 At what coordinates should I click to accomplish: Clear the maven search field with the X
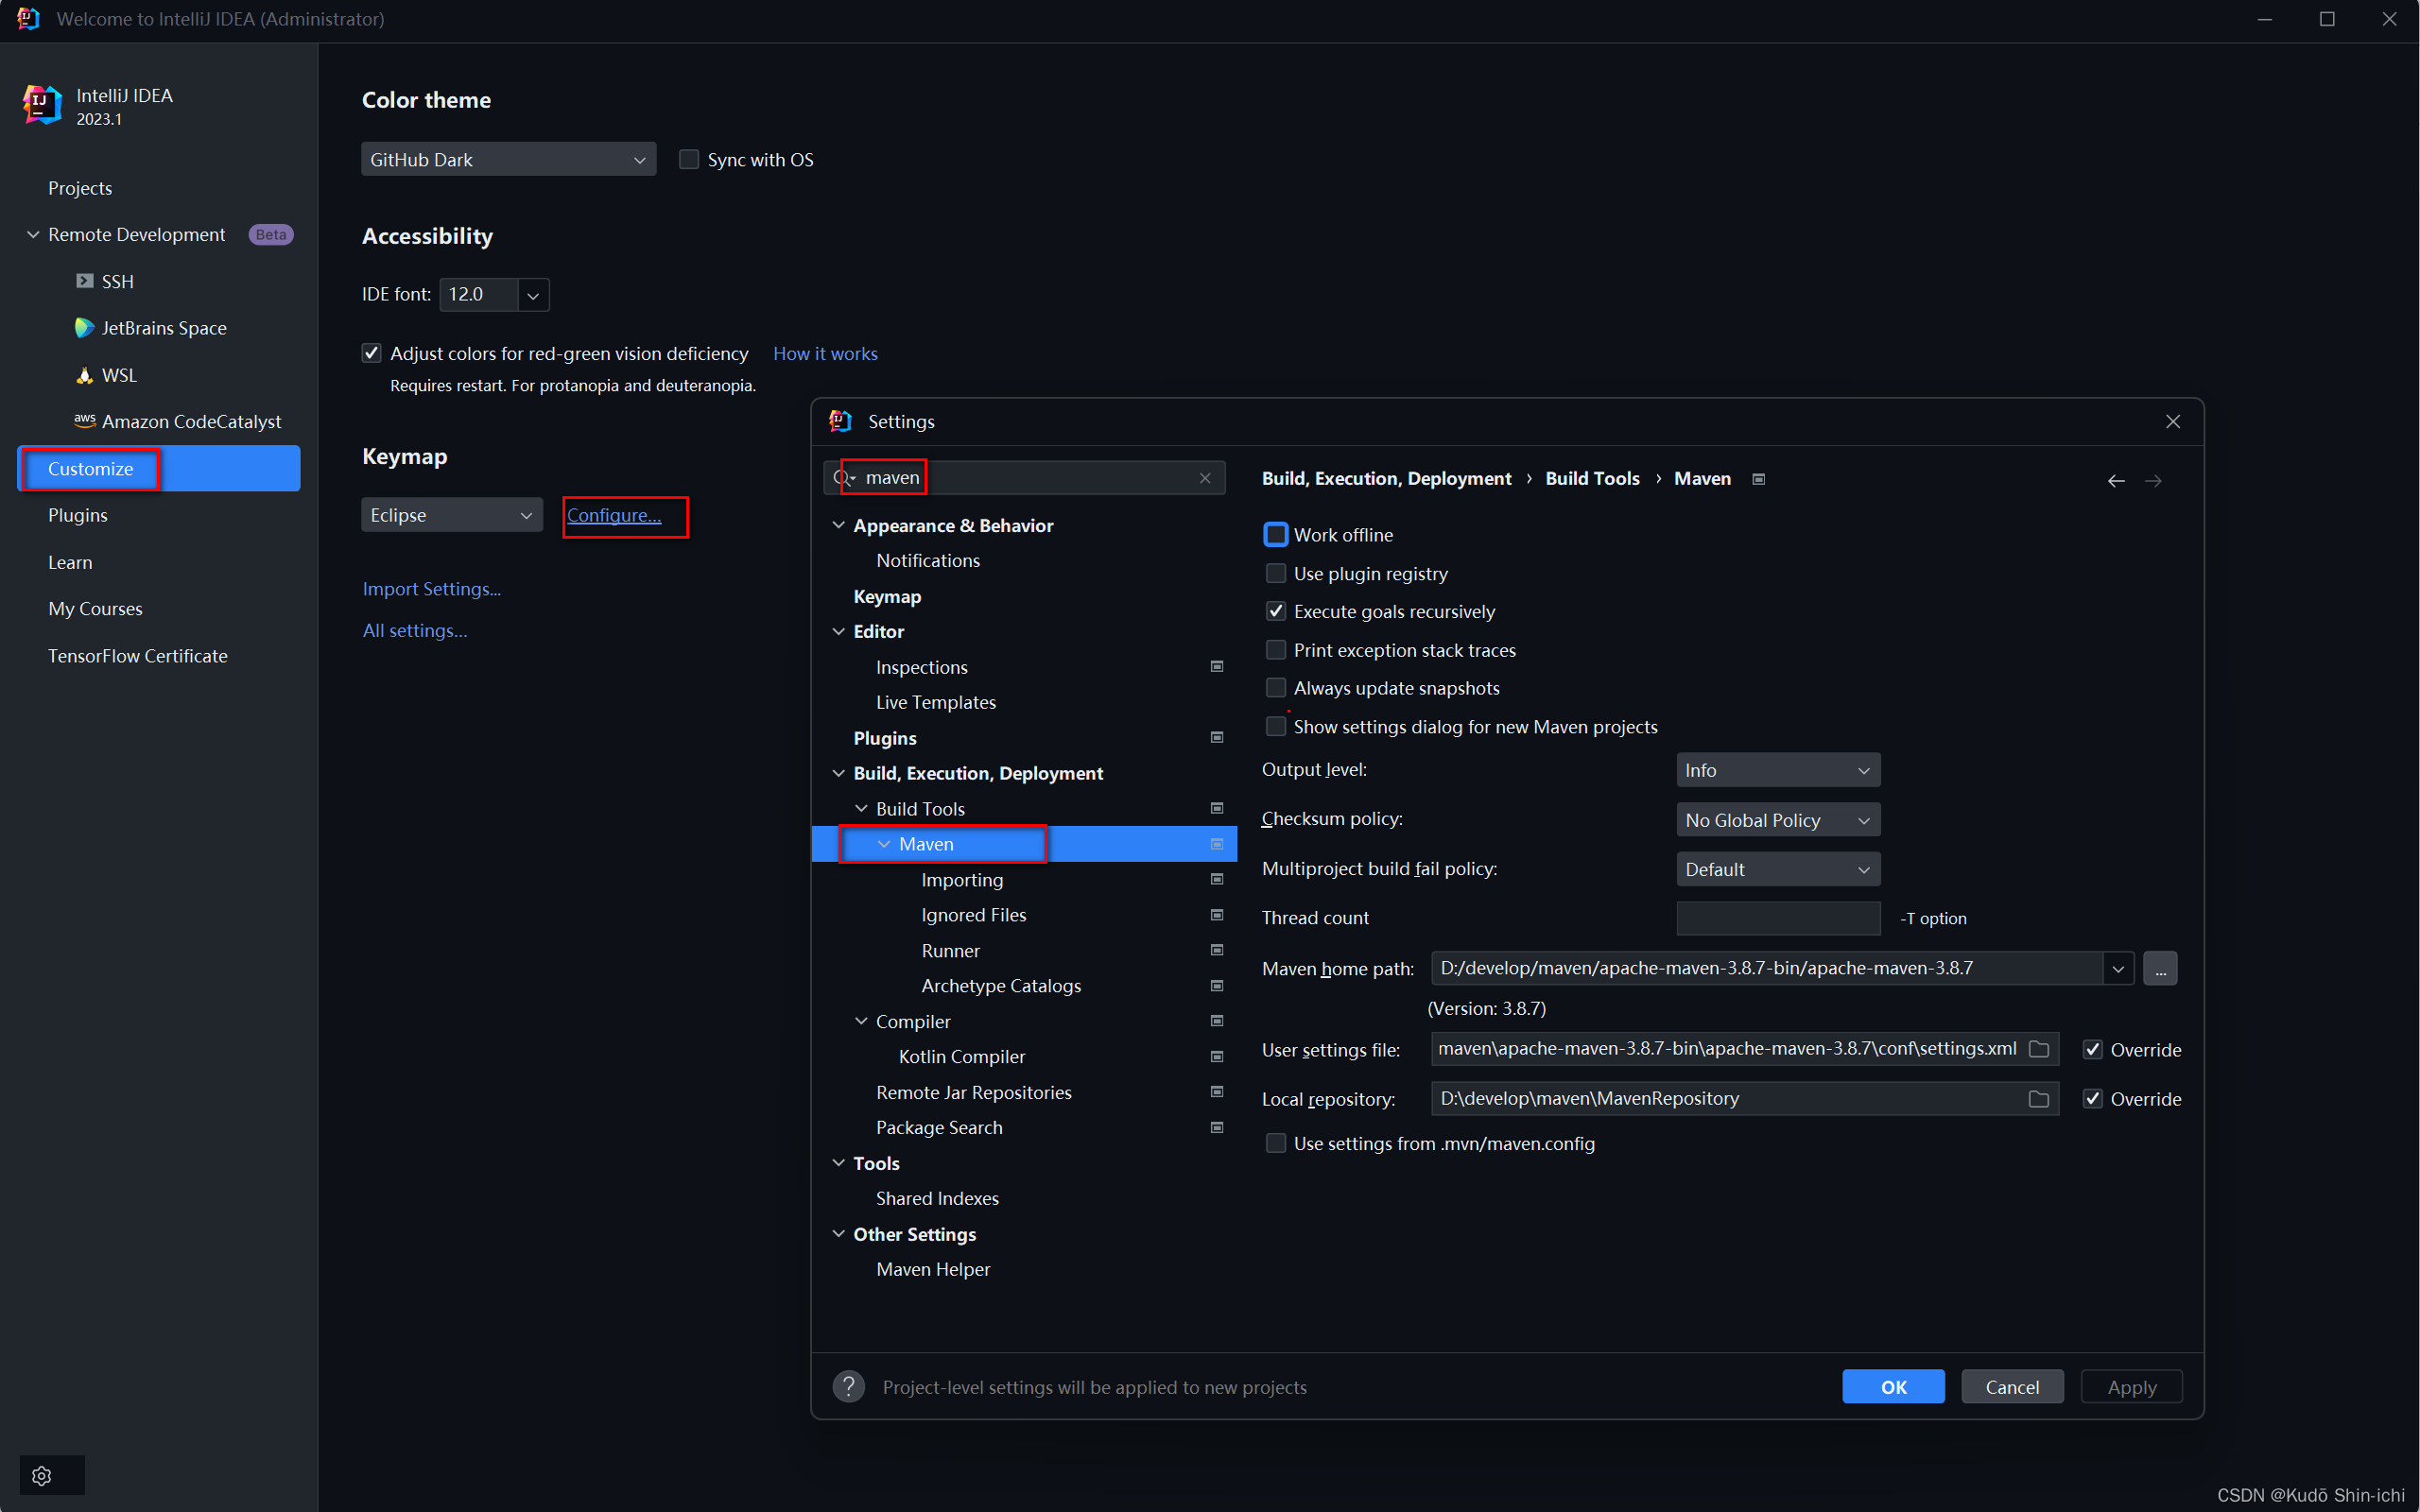coord(1205,478)
